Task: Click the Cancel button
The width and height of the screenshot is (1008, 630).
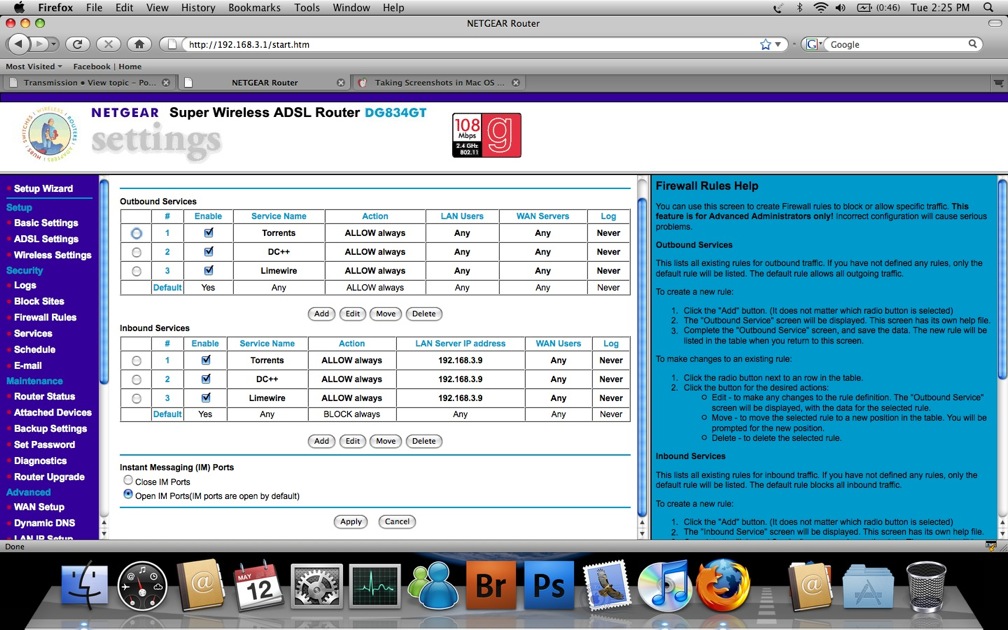Action: [397, 521]
